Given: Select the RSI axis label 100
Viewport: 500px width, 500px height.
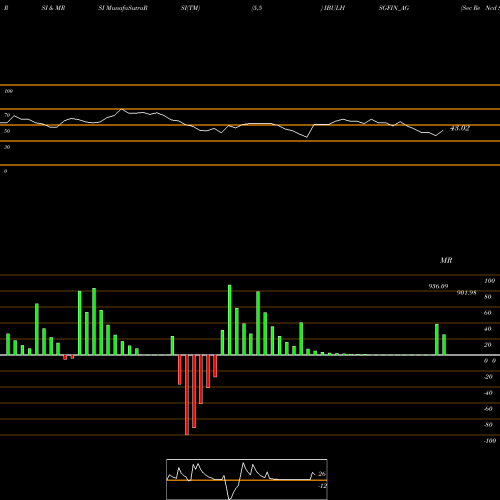Looking at the screenshot, I should click(x=9, y=91).
